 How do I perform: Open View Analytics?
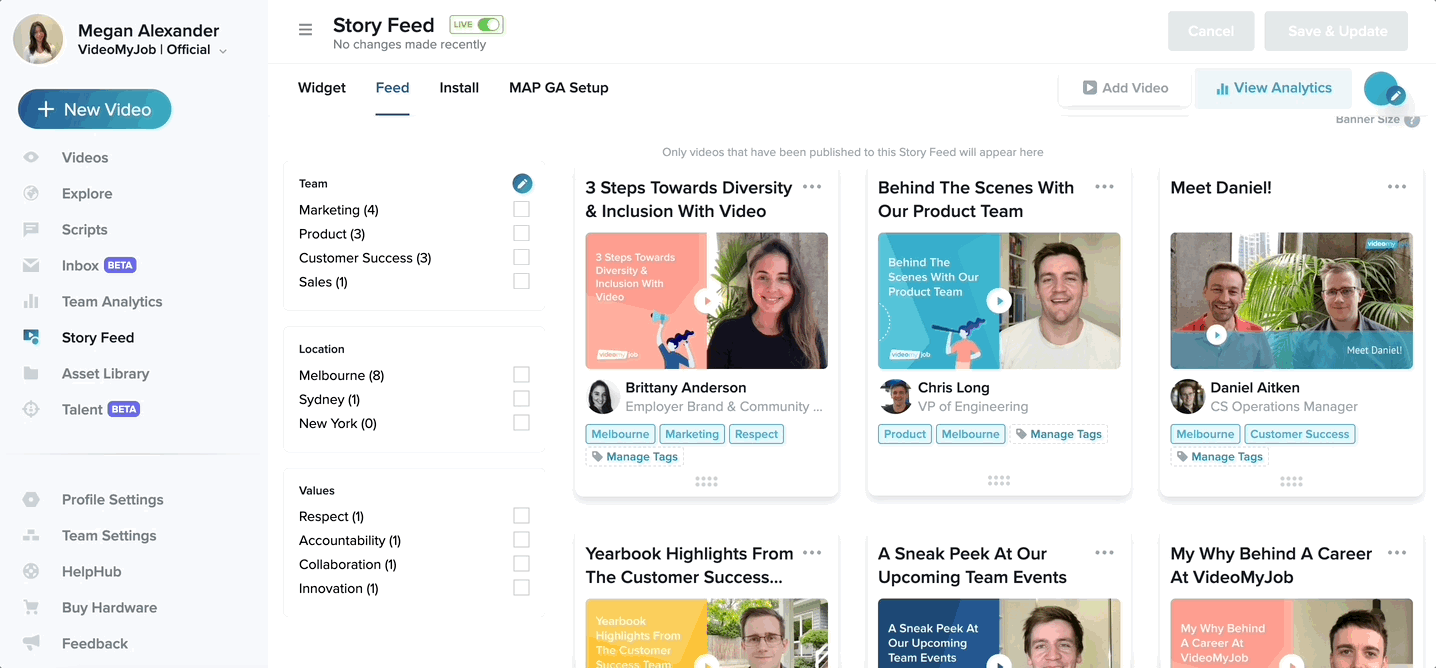point(1273,88)
